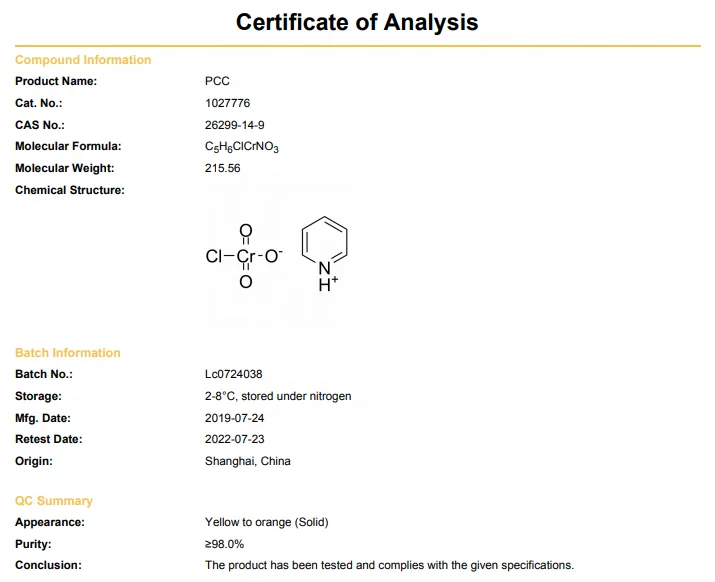715x582 pixels.
Task: Select origin value Shanghai, China
Action: pyautogui.click(x=248, y=462)
